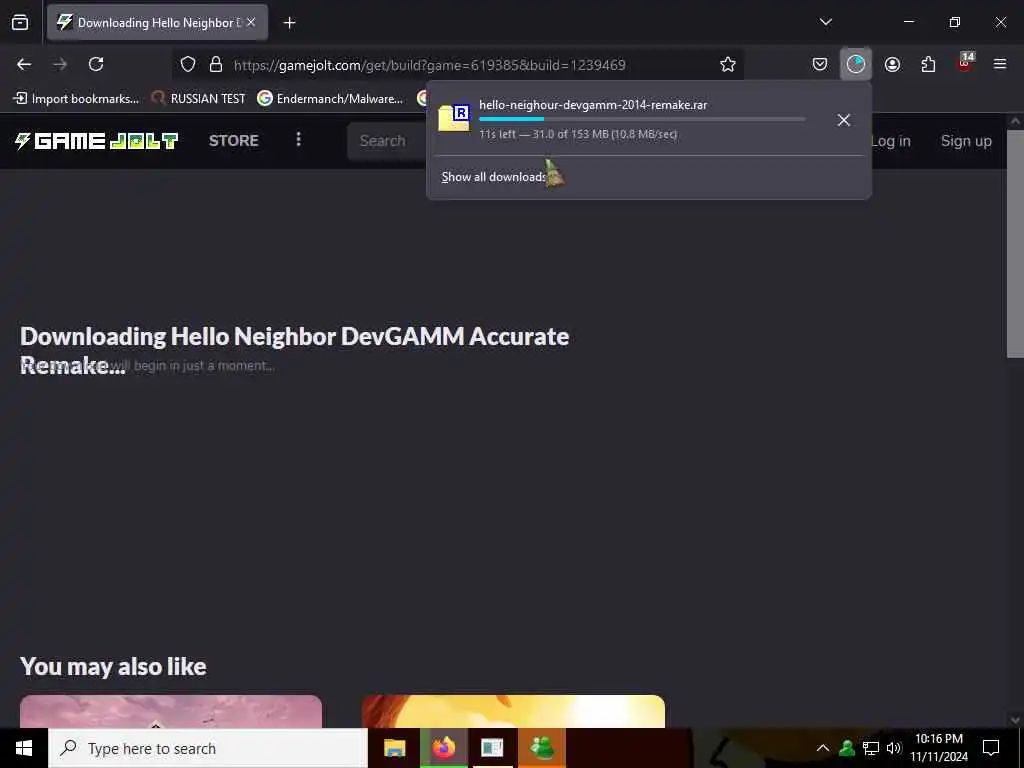1024x768 pixels.
Task: Click the Game Jolt logo
Action: pos(97,140)
